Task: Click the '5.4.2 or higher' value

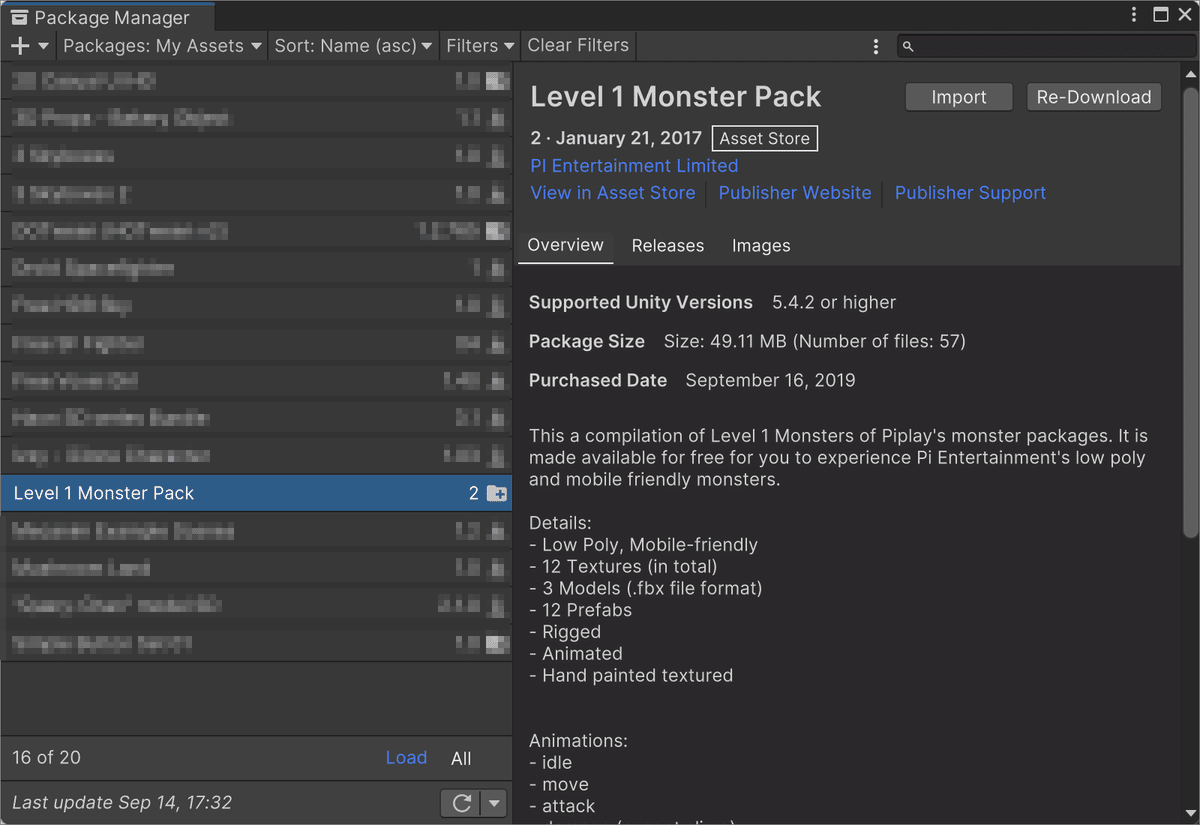Action: (834, 302)
